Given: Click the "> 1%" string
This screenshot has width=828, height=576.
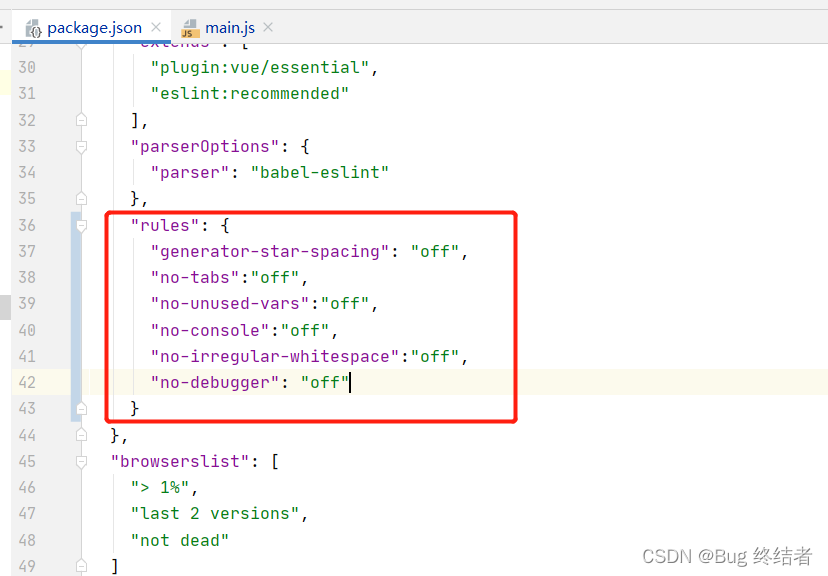Looking at the screenshot, I should coord(161,487).
